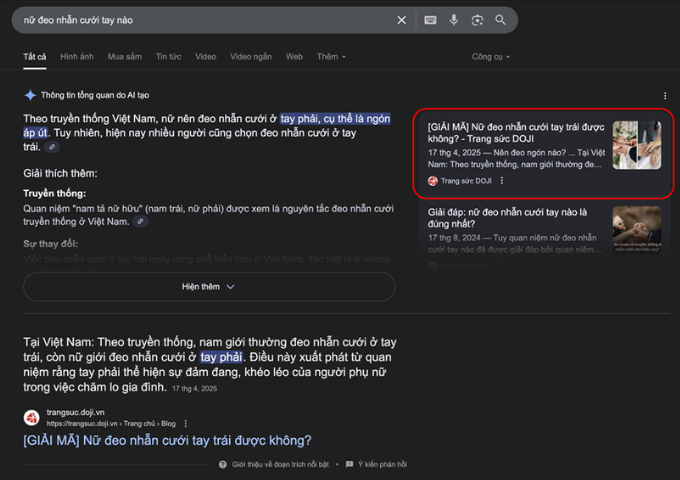Viewport: 680px width, 480px height.
Task: Click 'Giải thích thêm:' heading
Action: (x=60, y=173)
